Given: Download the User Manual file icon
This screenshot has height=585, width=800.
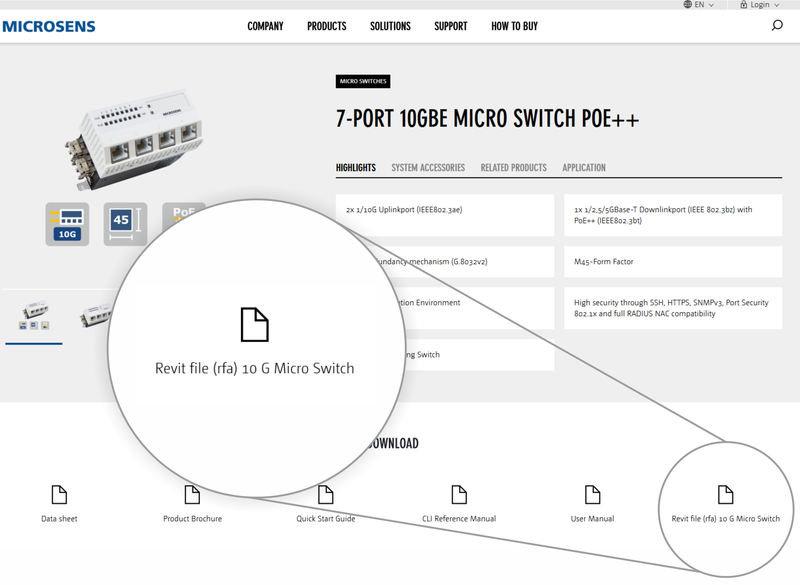Looking at the screenshot, I should (591, 492).
